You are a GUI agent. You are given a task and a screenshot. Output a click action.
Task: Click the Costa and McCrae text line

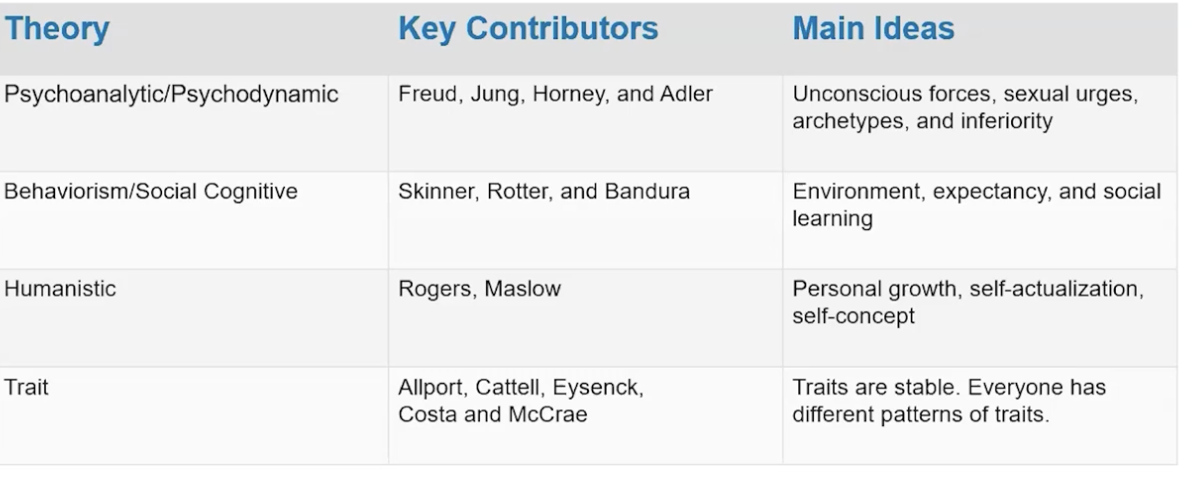[x=493, y=415]
